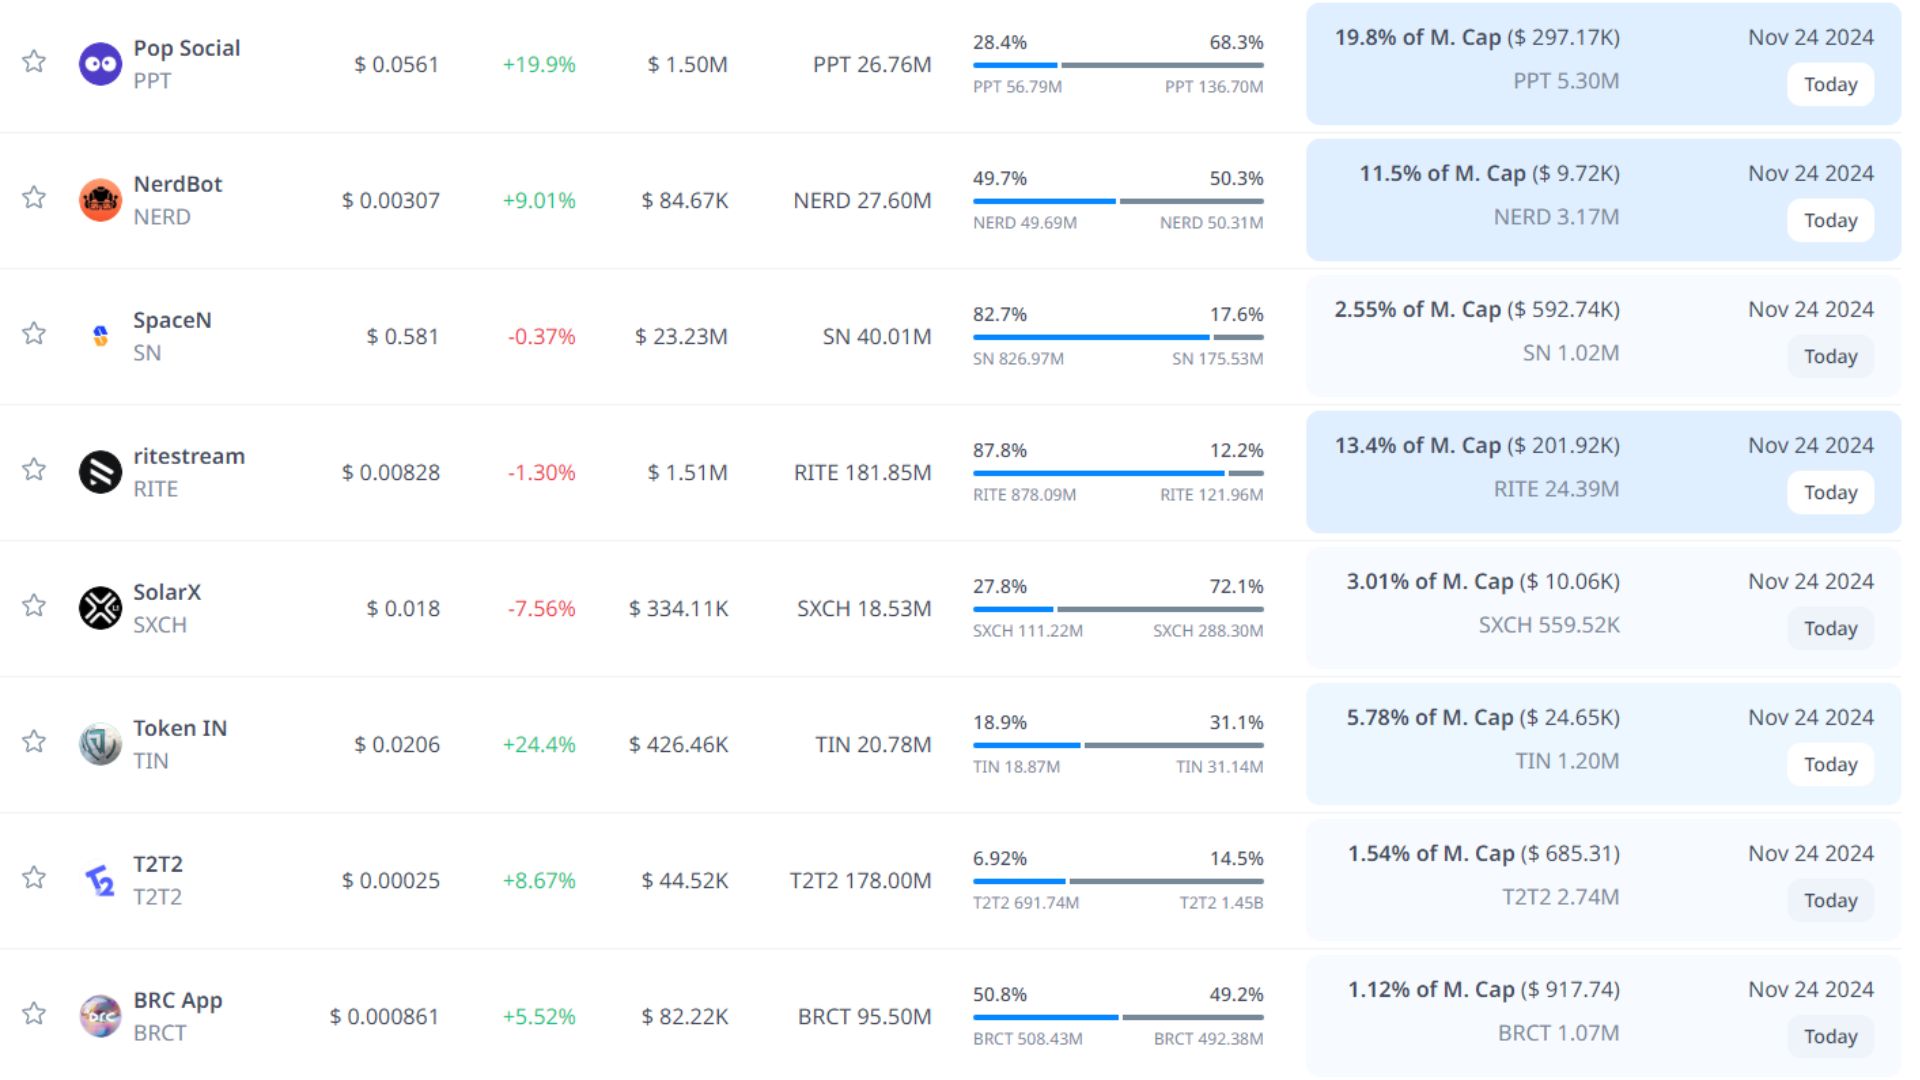Click the Today badge in SpaceN row
This screenshot has height=1080, width=1920.
coord(1830,356)
